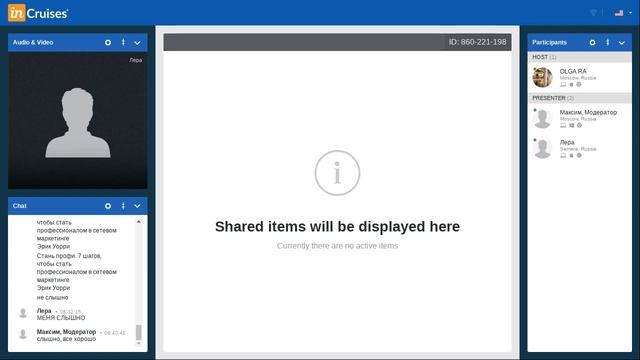Click OLGA RA's profile avatar

pos(542,77)
